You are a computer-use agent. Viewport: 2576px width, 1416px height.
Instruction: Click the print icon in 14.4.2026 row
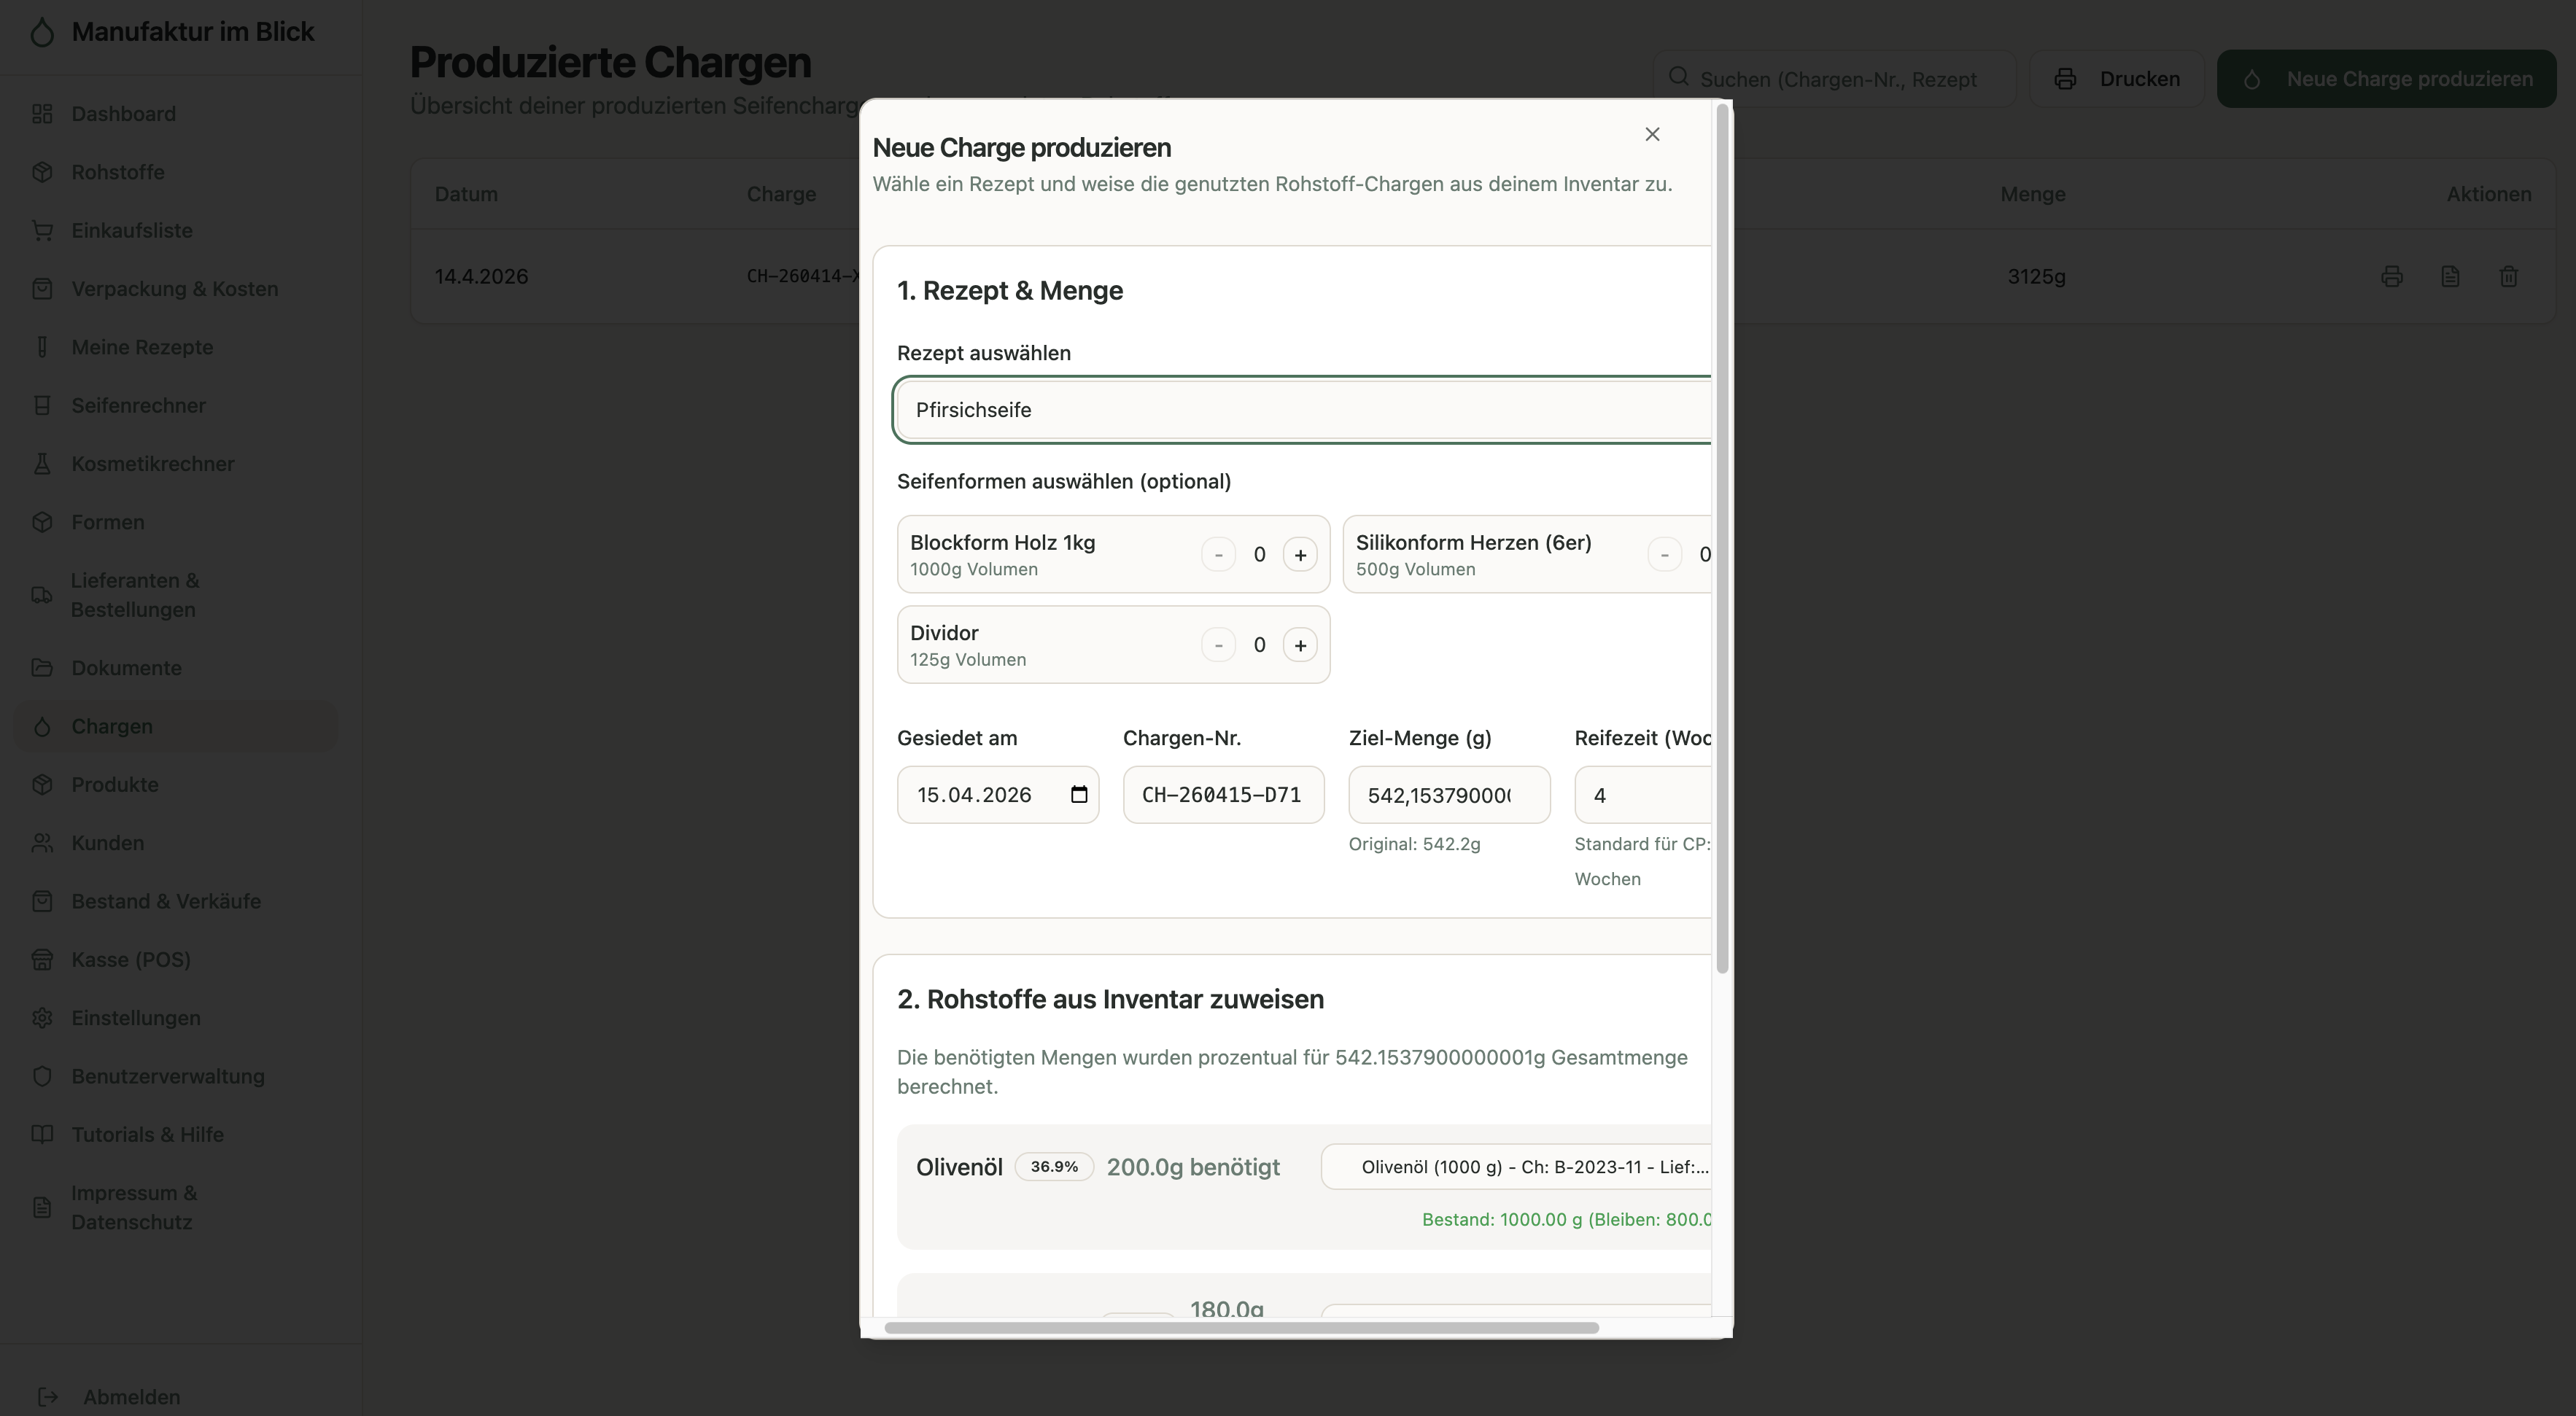(x=2392, y=277)
